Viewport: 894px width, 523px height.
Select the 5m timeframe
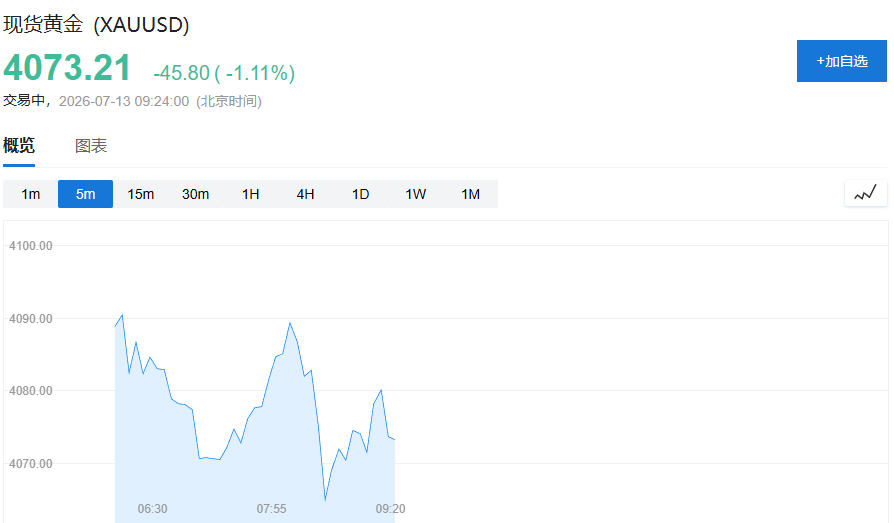(x=86, y=194)
